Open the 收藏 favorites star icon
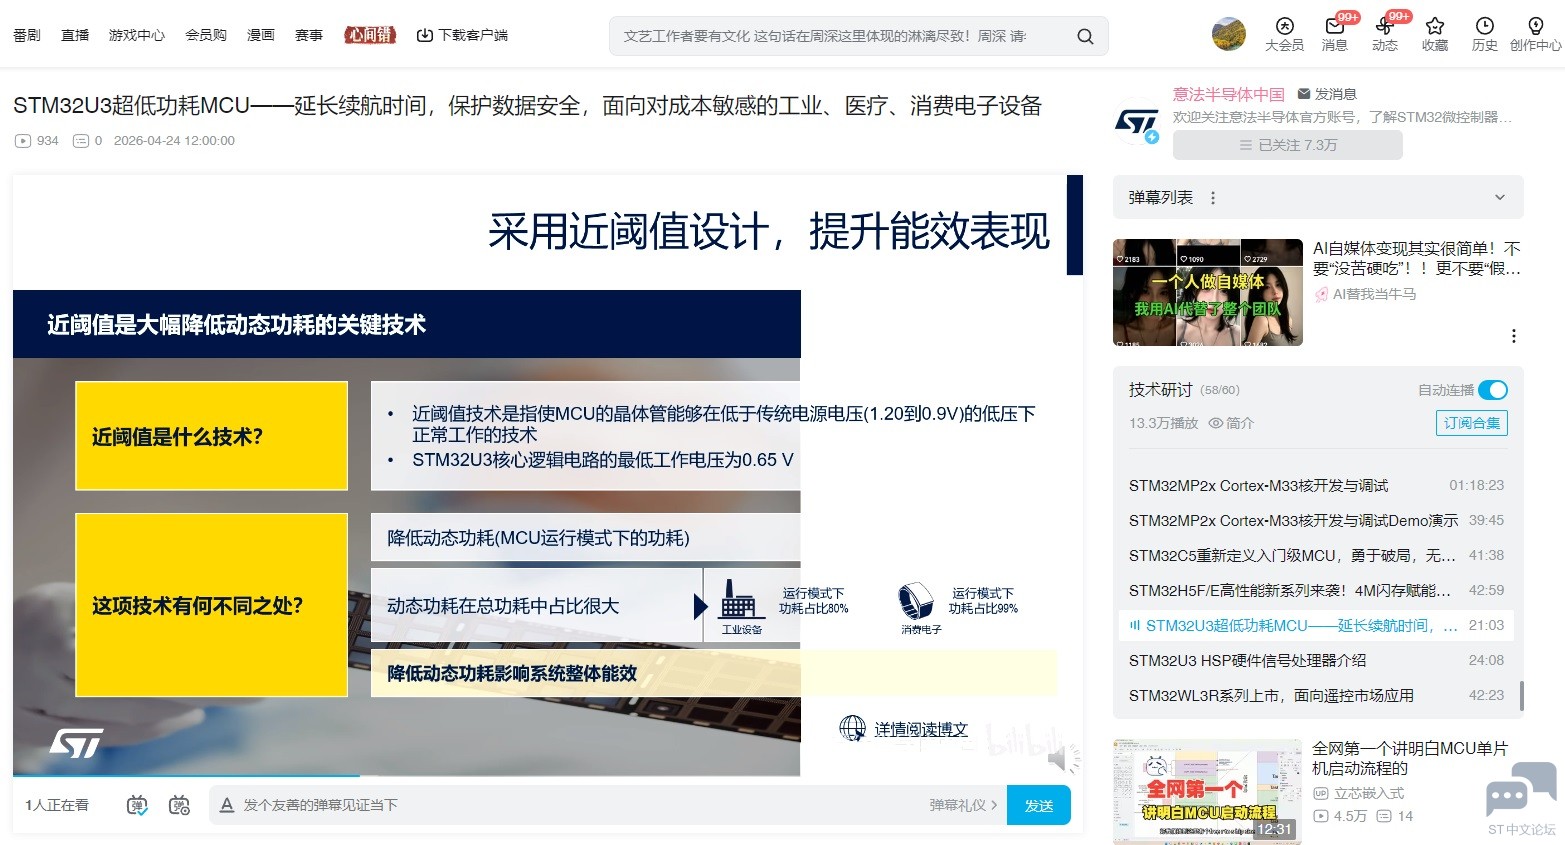 (1435, 26)
